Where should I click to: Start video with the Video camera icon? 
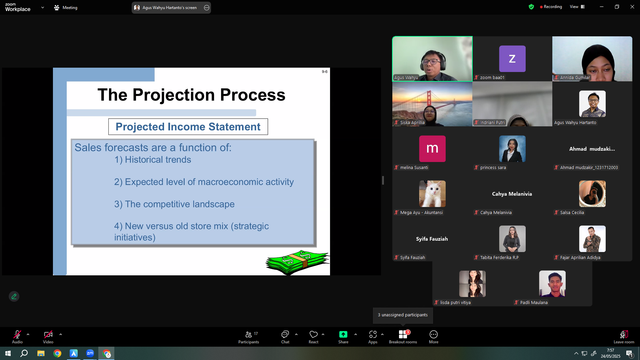point(48,334)
